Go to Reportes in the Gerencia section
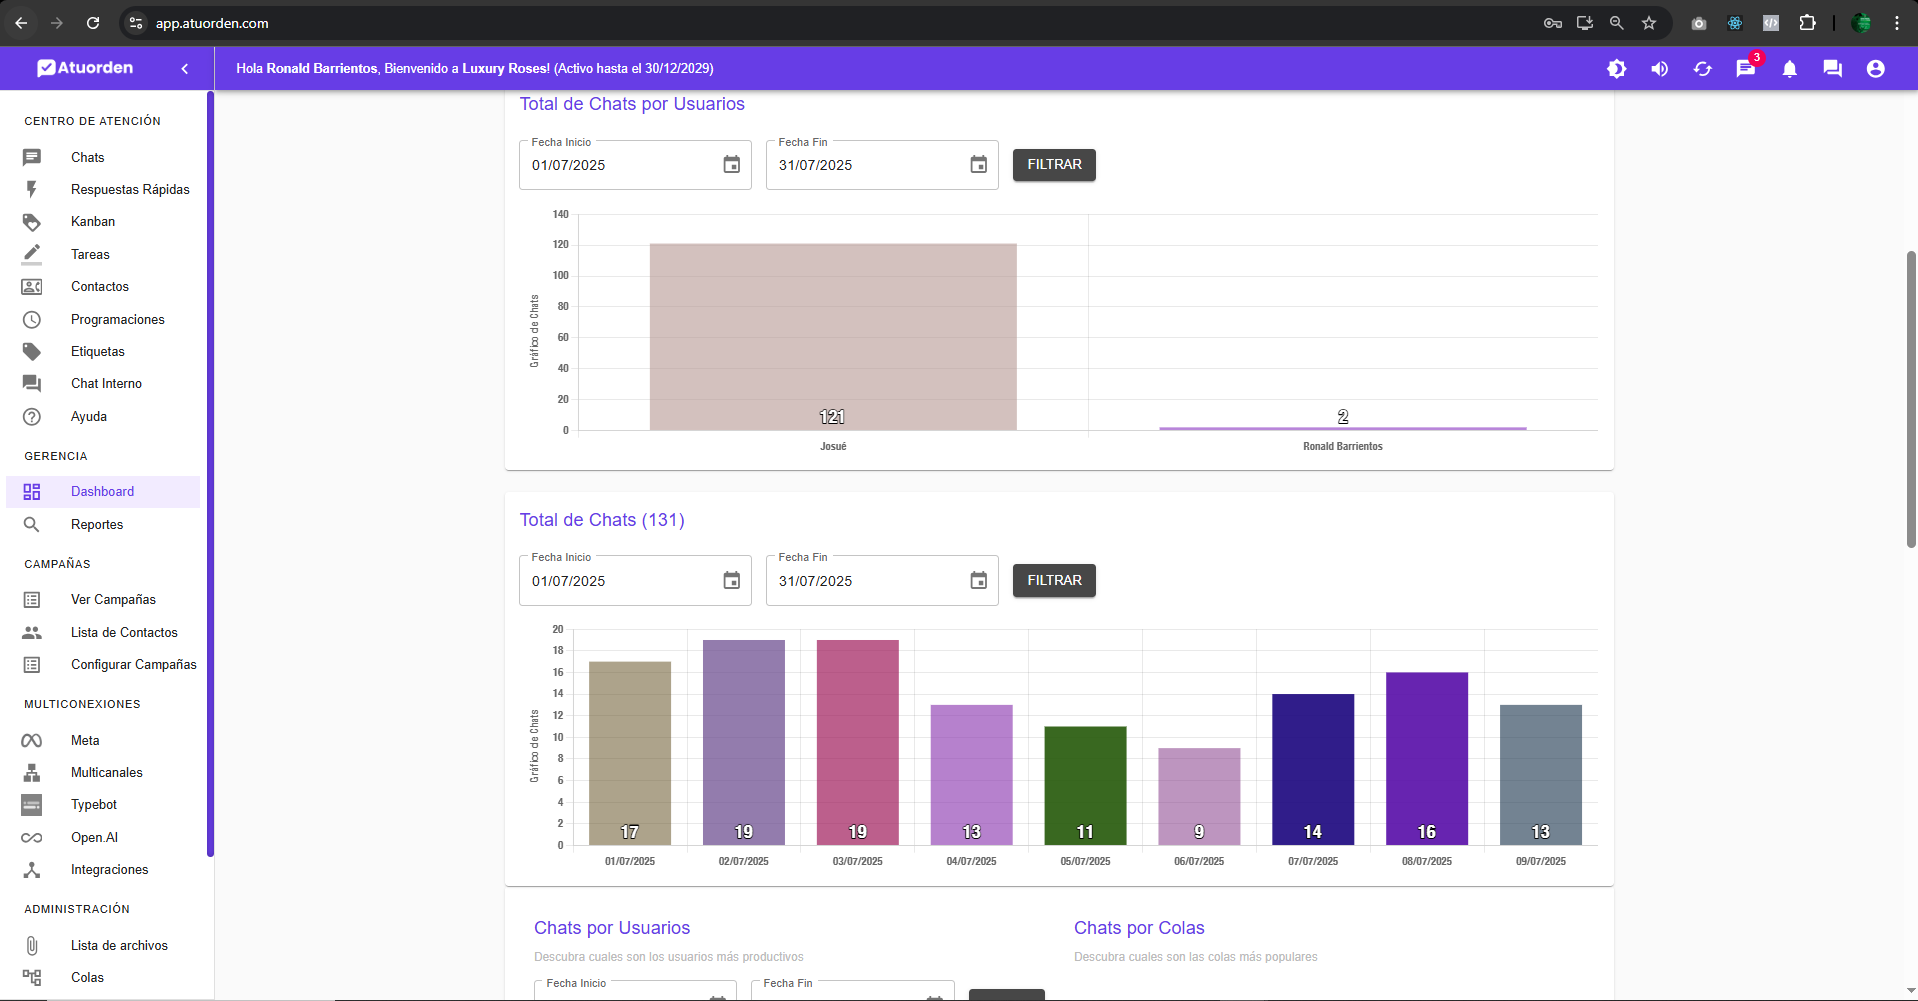Viewport: 1918px width, 1001px height. [x=97, y=525]
